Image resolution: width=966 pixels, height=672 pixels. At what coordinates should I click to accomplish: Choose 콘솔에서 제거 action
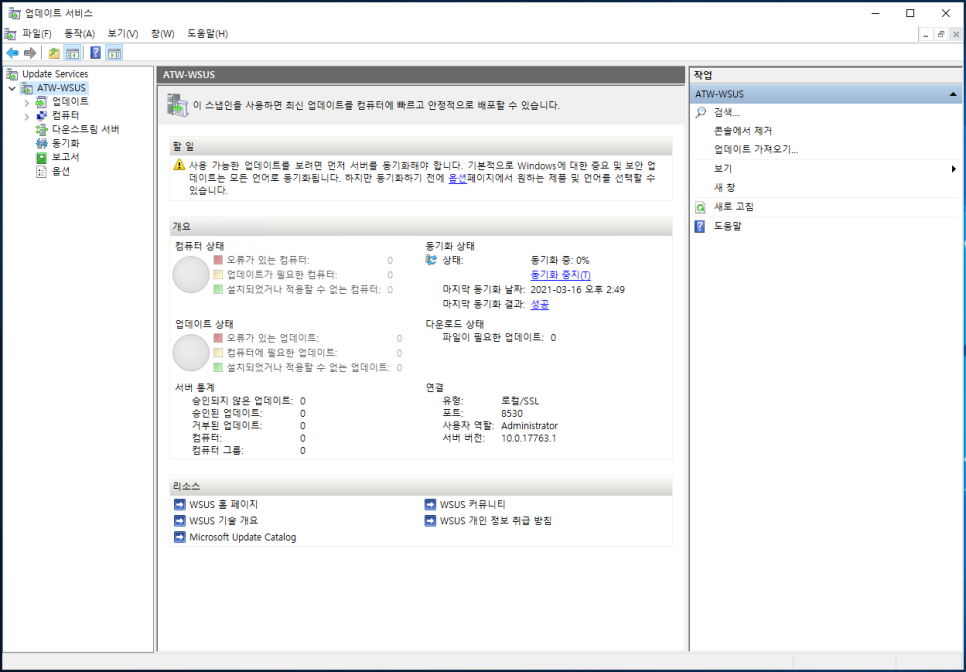pos(743,131)
